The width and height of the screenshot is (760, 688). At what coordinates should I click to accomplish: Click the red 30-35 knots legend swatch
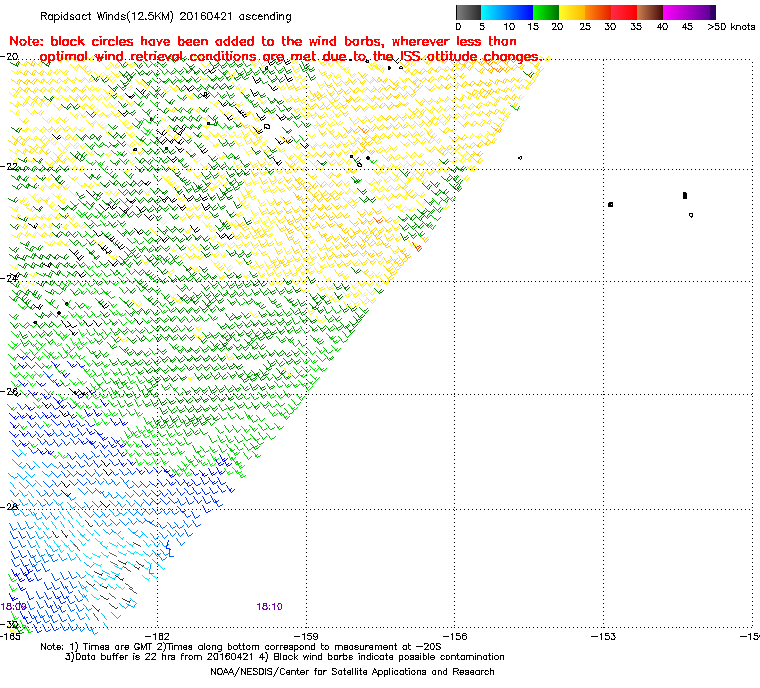[624, 12]
